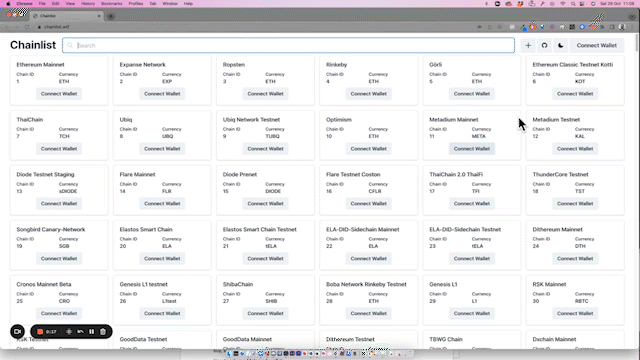Close the Chainlist browser tab
The width and height of the screenshot is (640, 360).
99,16
